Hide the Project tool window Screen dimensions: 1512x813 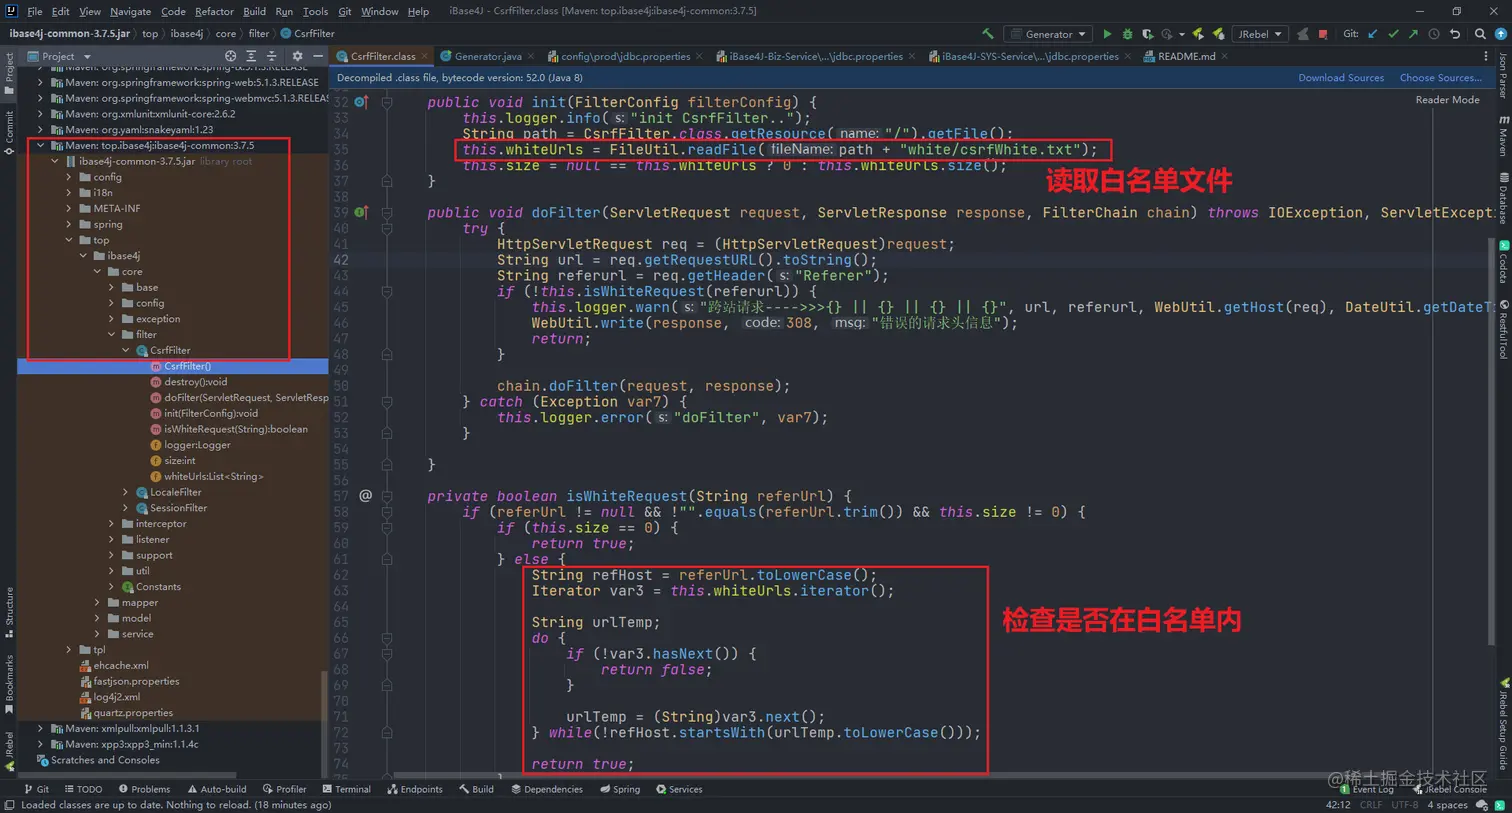318,56
